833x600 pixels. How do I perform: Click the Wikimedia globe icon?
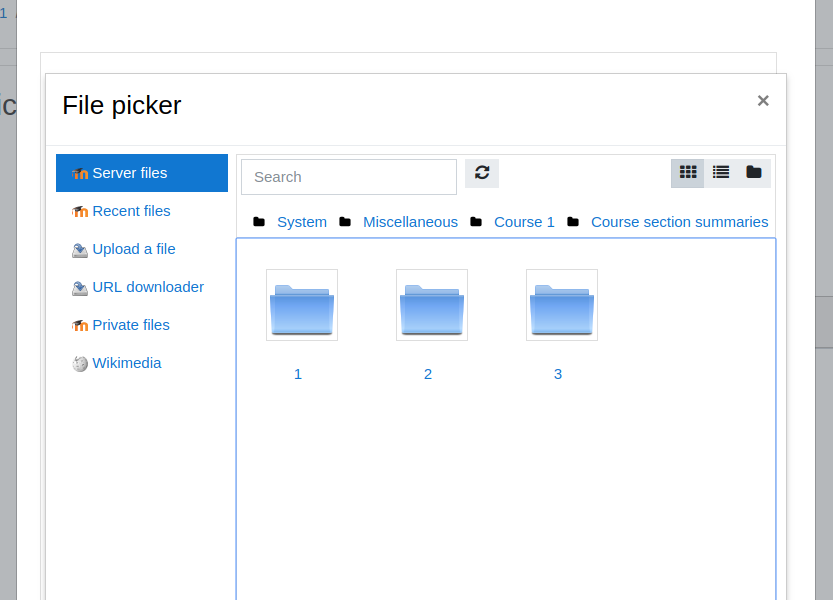pyautogui.click(x=80, y=364)
